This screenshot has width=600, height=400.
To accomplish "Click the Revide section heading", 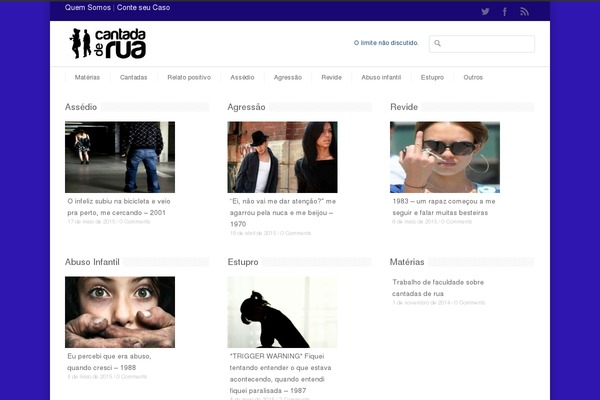I will [x=404, y=107].
